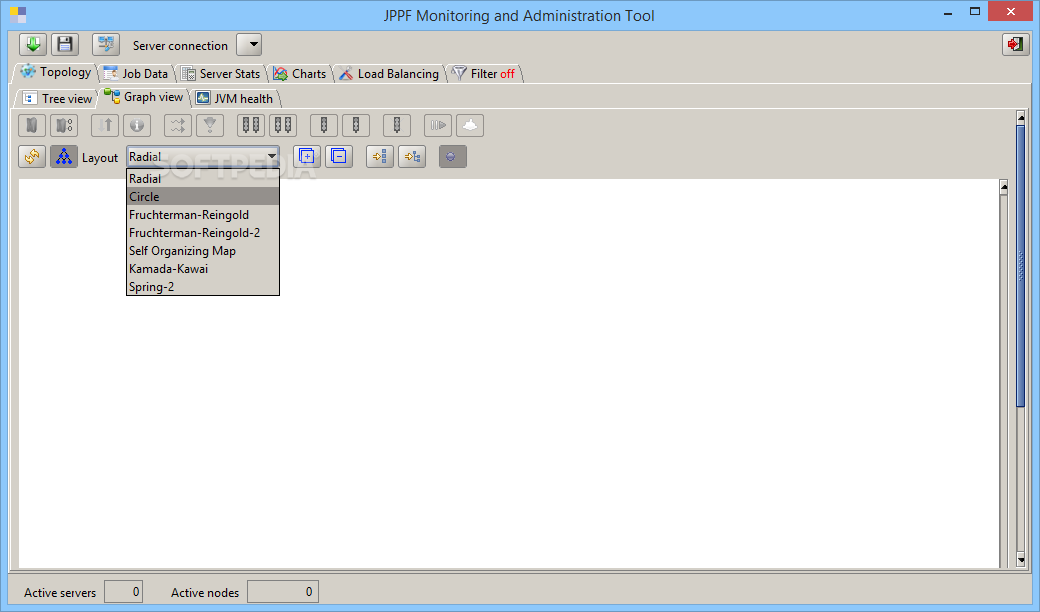Click the outer scrollbar's down arrow
Screen dimensions: 1040x612
(x=1021, y=561)
